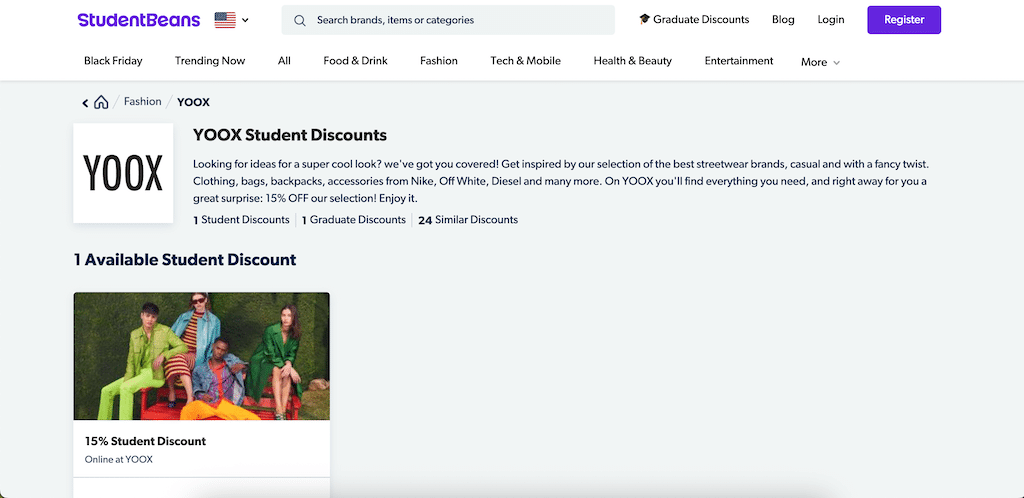Click the Fashion breadcrumb link
The height and width of the screenshot is (498, 1024).
pos(142,102)
